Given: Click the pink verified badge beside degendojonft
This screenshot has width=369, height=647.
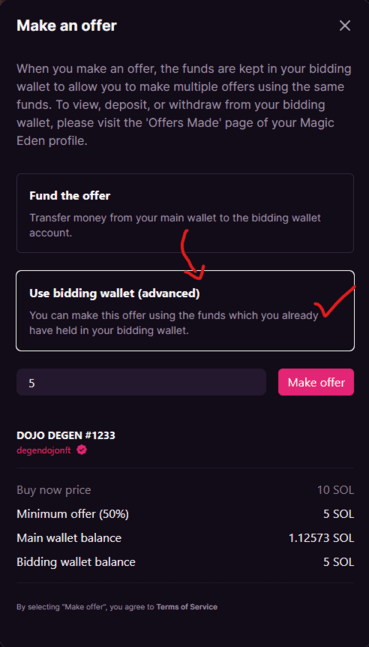Looking at the screenshot, I should pyautogui.click(x=82, y=450).
